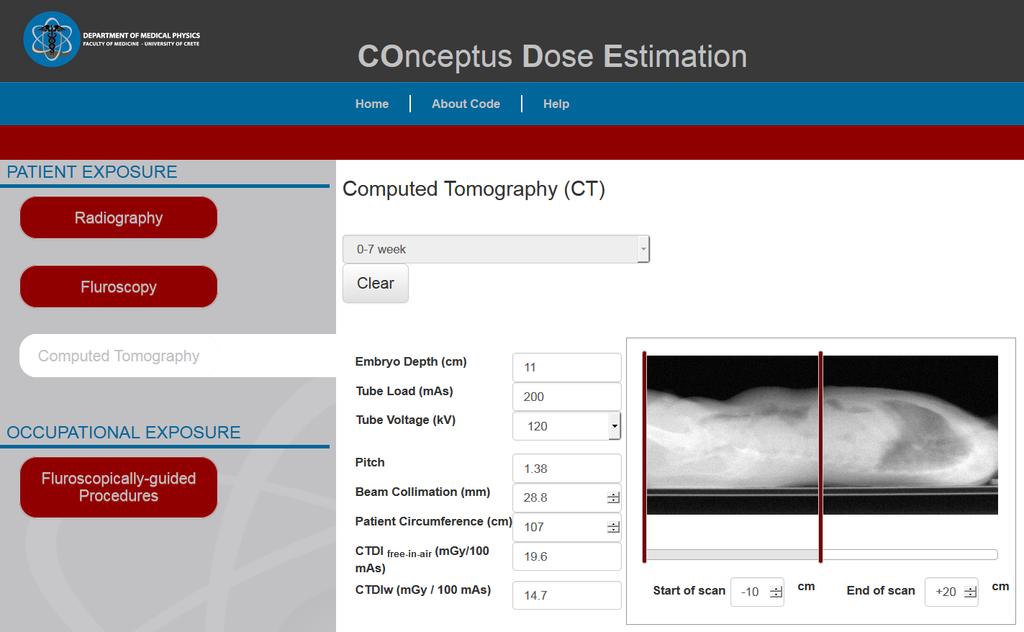Click the Pitch input field
Viewport: 1024px width, 632px height.
(x=566, y=469)
